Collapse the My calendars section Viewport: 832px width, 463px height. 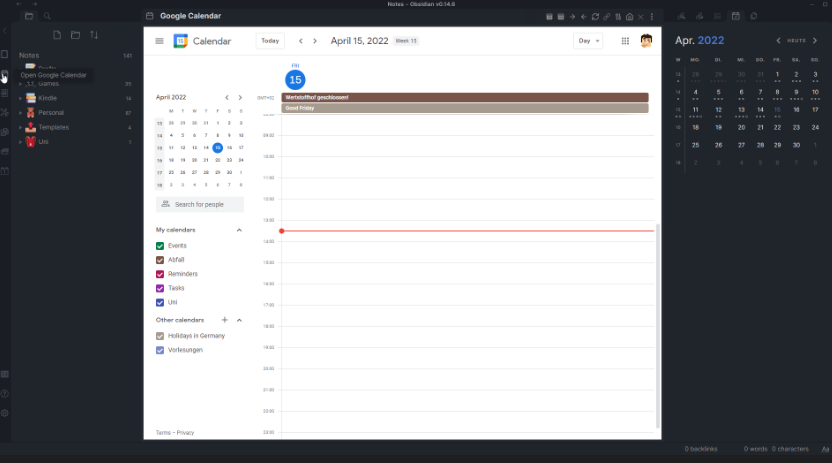(239, 230)
